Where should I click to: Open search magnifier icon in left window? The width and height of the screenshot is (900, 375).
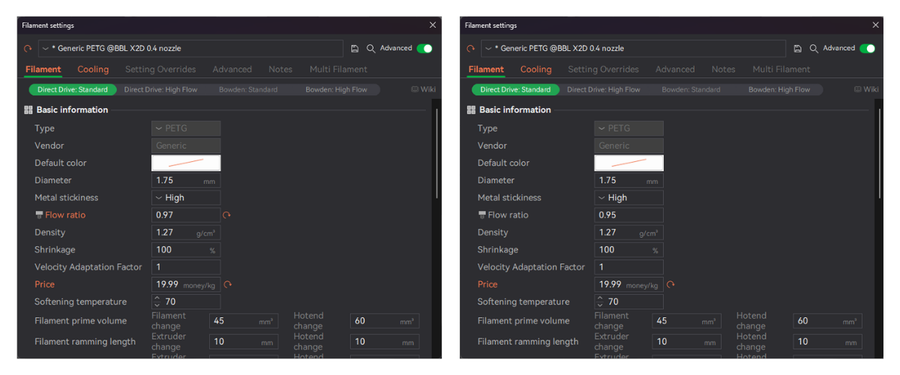pos(371,49)
